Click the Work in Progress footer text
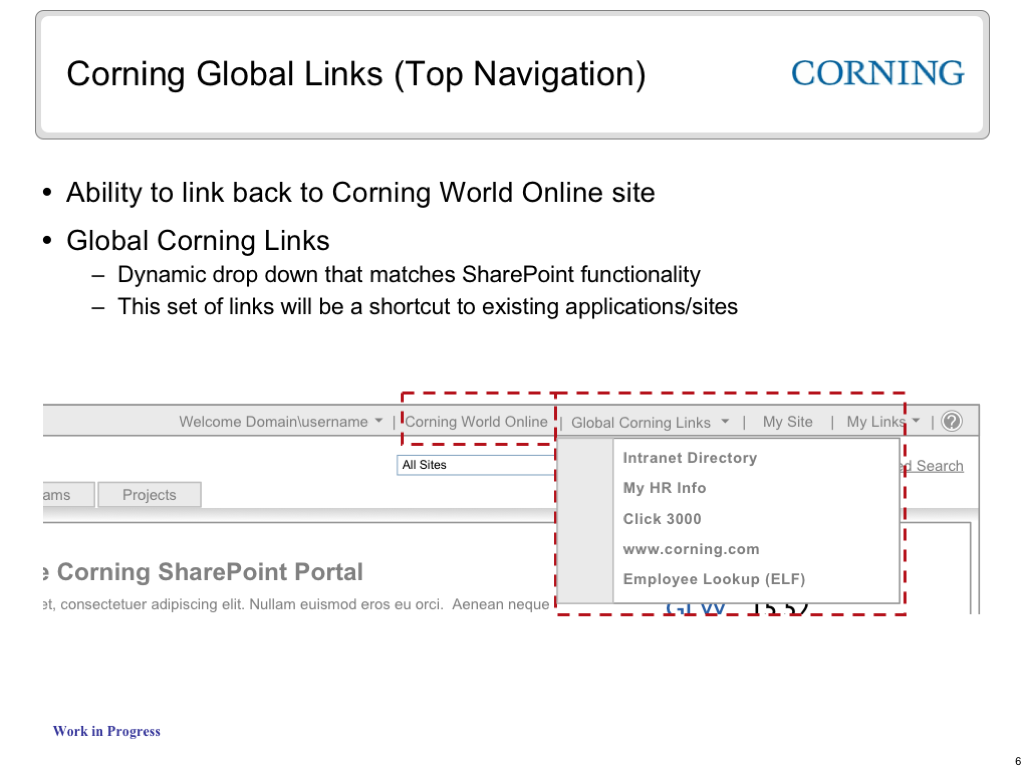Image resolution: width=1024 pixels, height=768 pixels. (x=106, y=731)
